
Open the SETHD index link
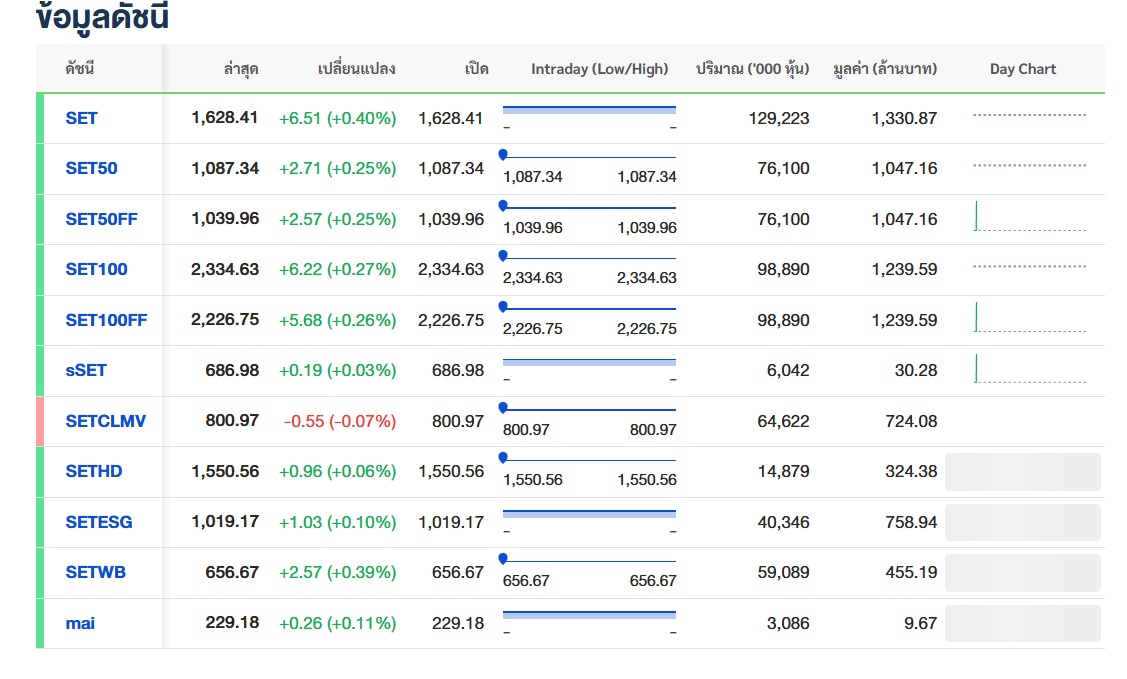click(x=93, y=471)
